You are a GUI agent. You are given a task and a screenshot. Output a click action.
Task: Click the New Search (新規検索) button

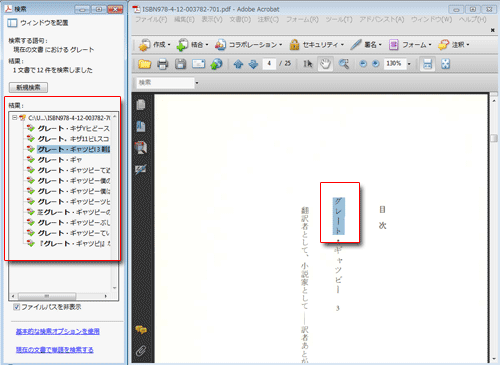click(x=28, y=87)
